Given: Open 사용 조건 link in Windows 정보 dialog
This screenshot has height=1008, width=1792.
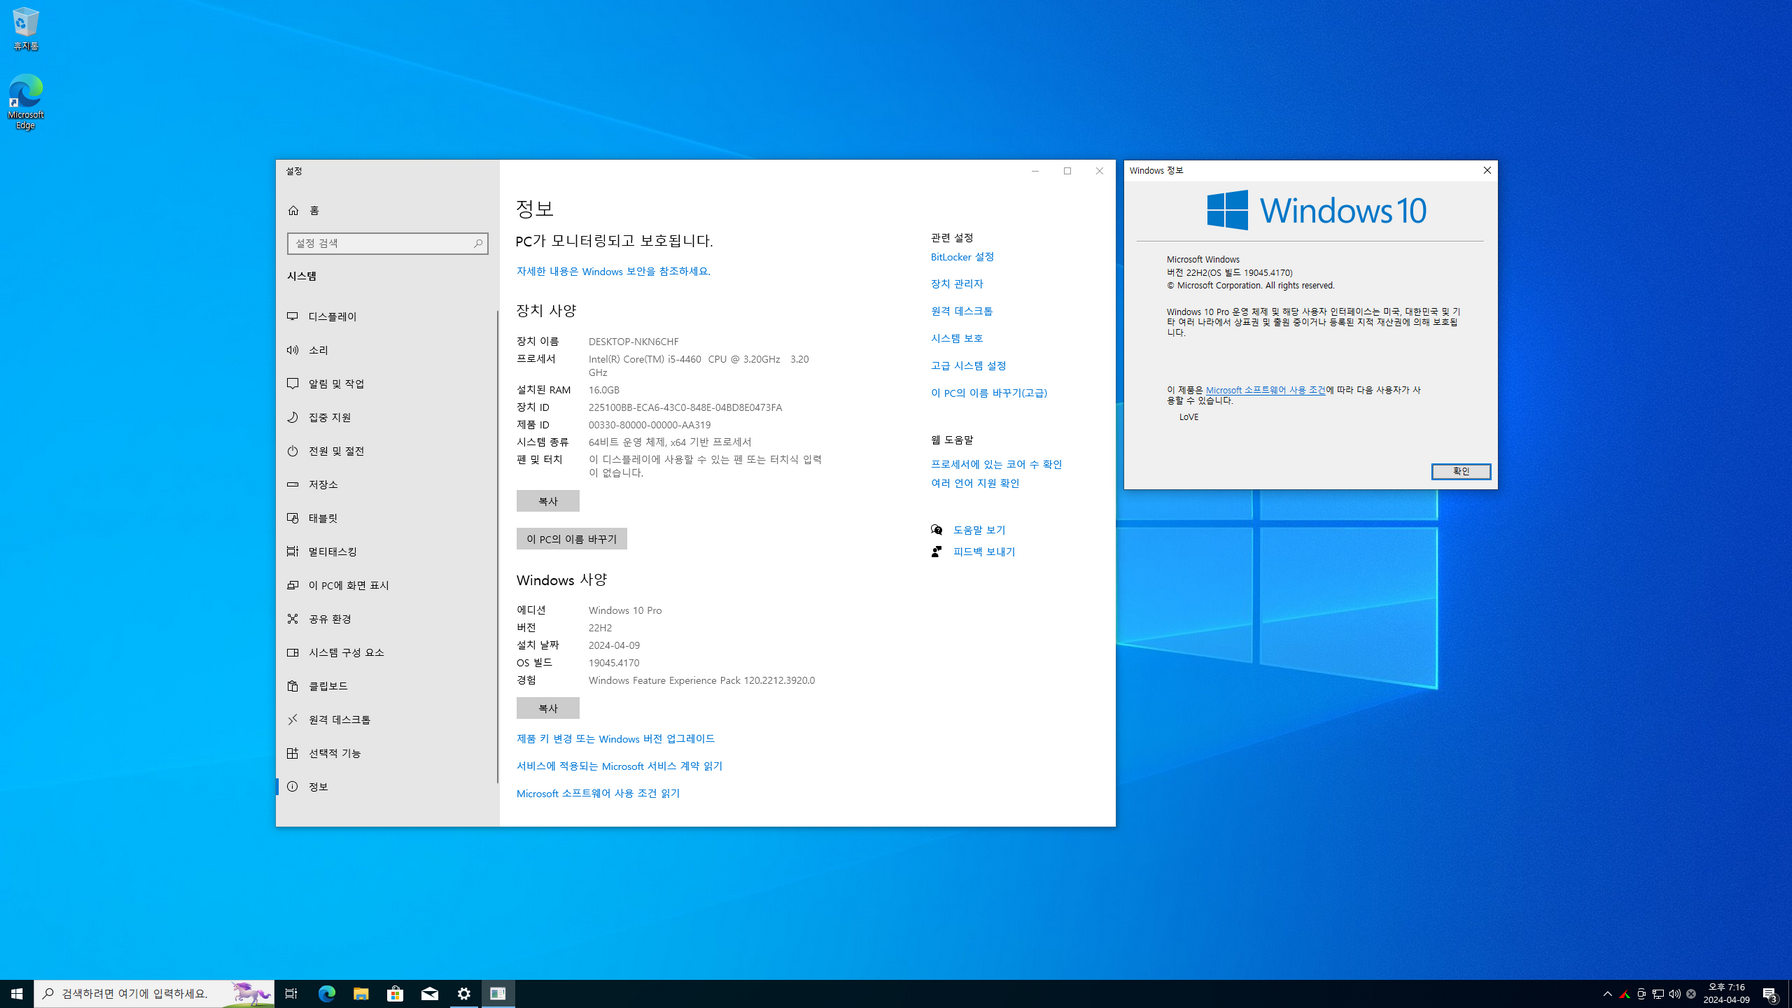Looking at the screenshot, I should click(x=1265, y=390).
